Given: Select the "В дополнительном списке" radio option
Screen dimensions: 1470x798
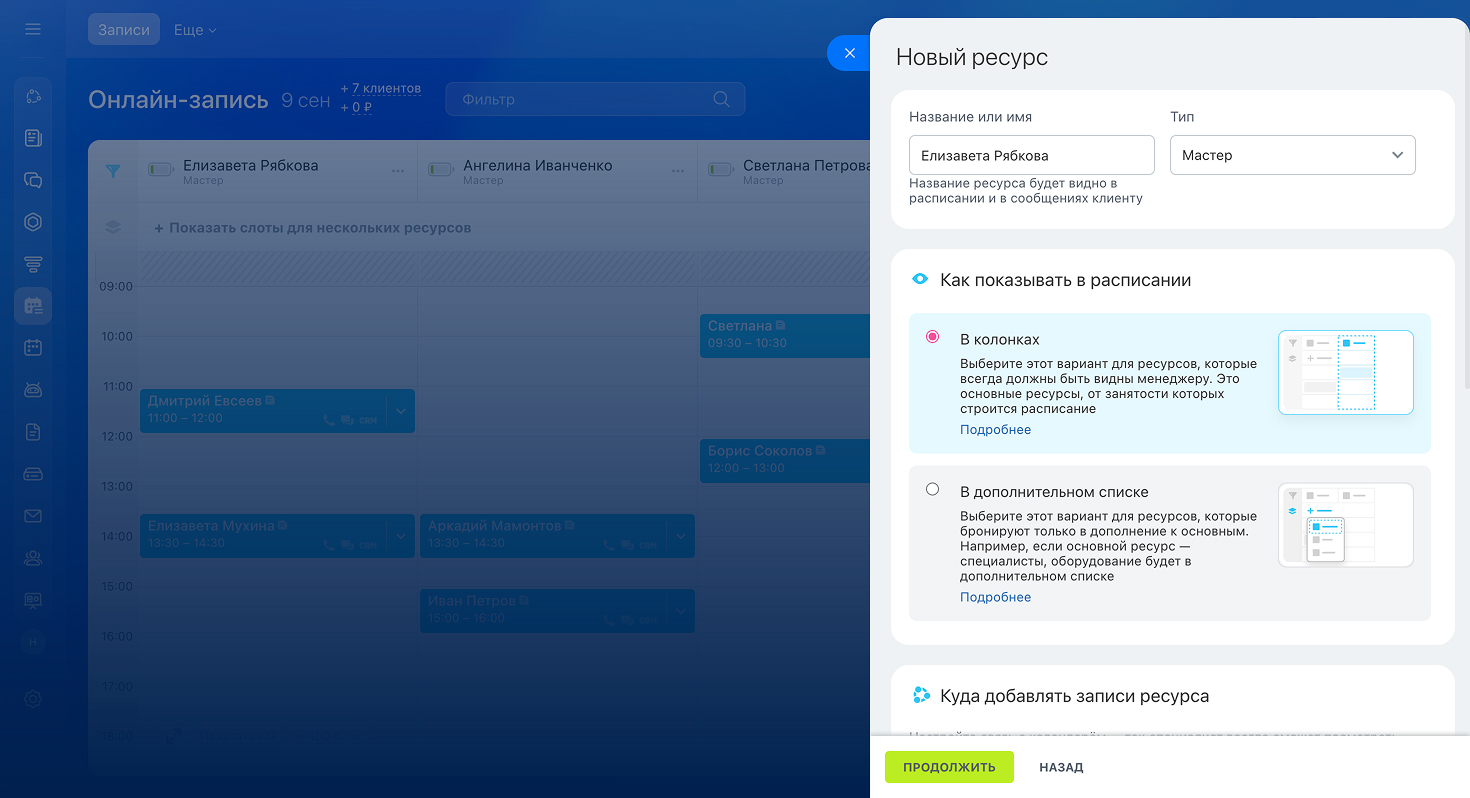Looking at the screenshot, I should point(933,489).
